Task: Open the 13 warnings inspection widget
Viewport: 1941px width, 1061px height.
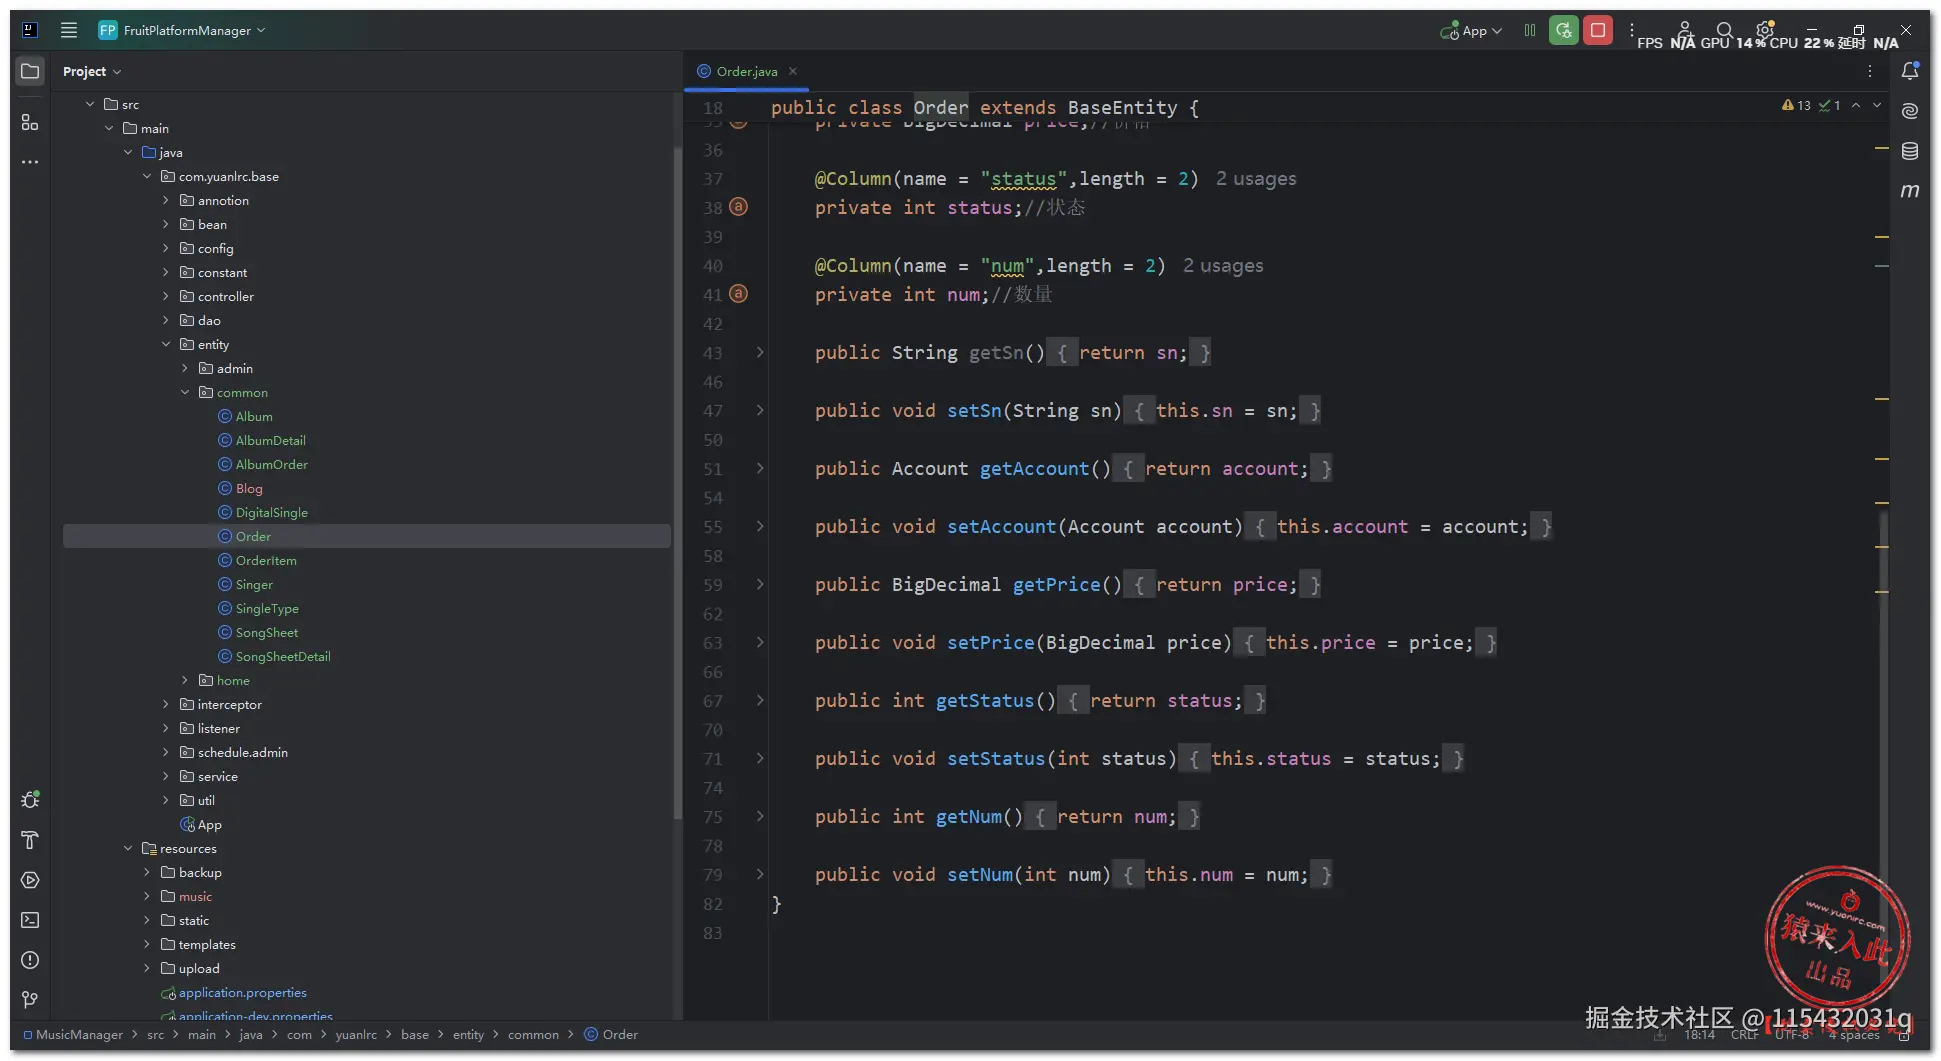Action: point(1797,105)
